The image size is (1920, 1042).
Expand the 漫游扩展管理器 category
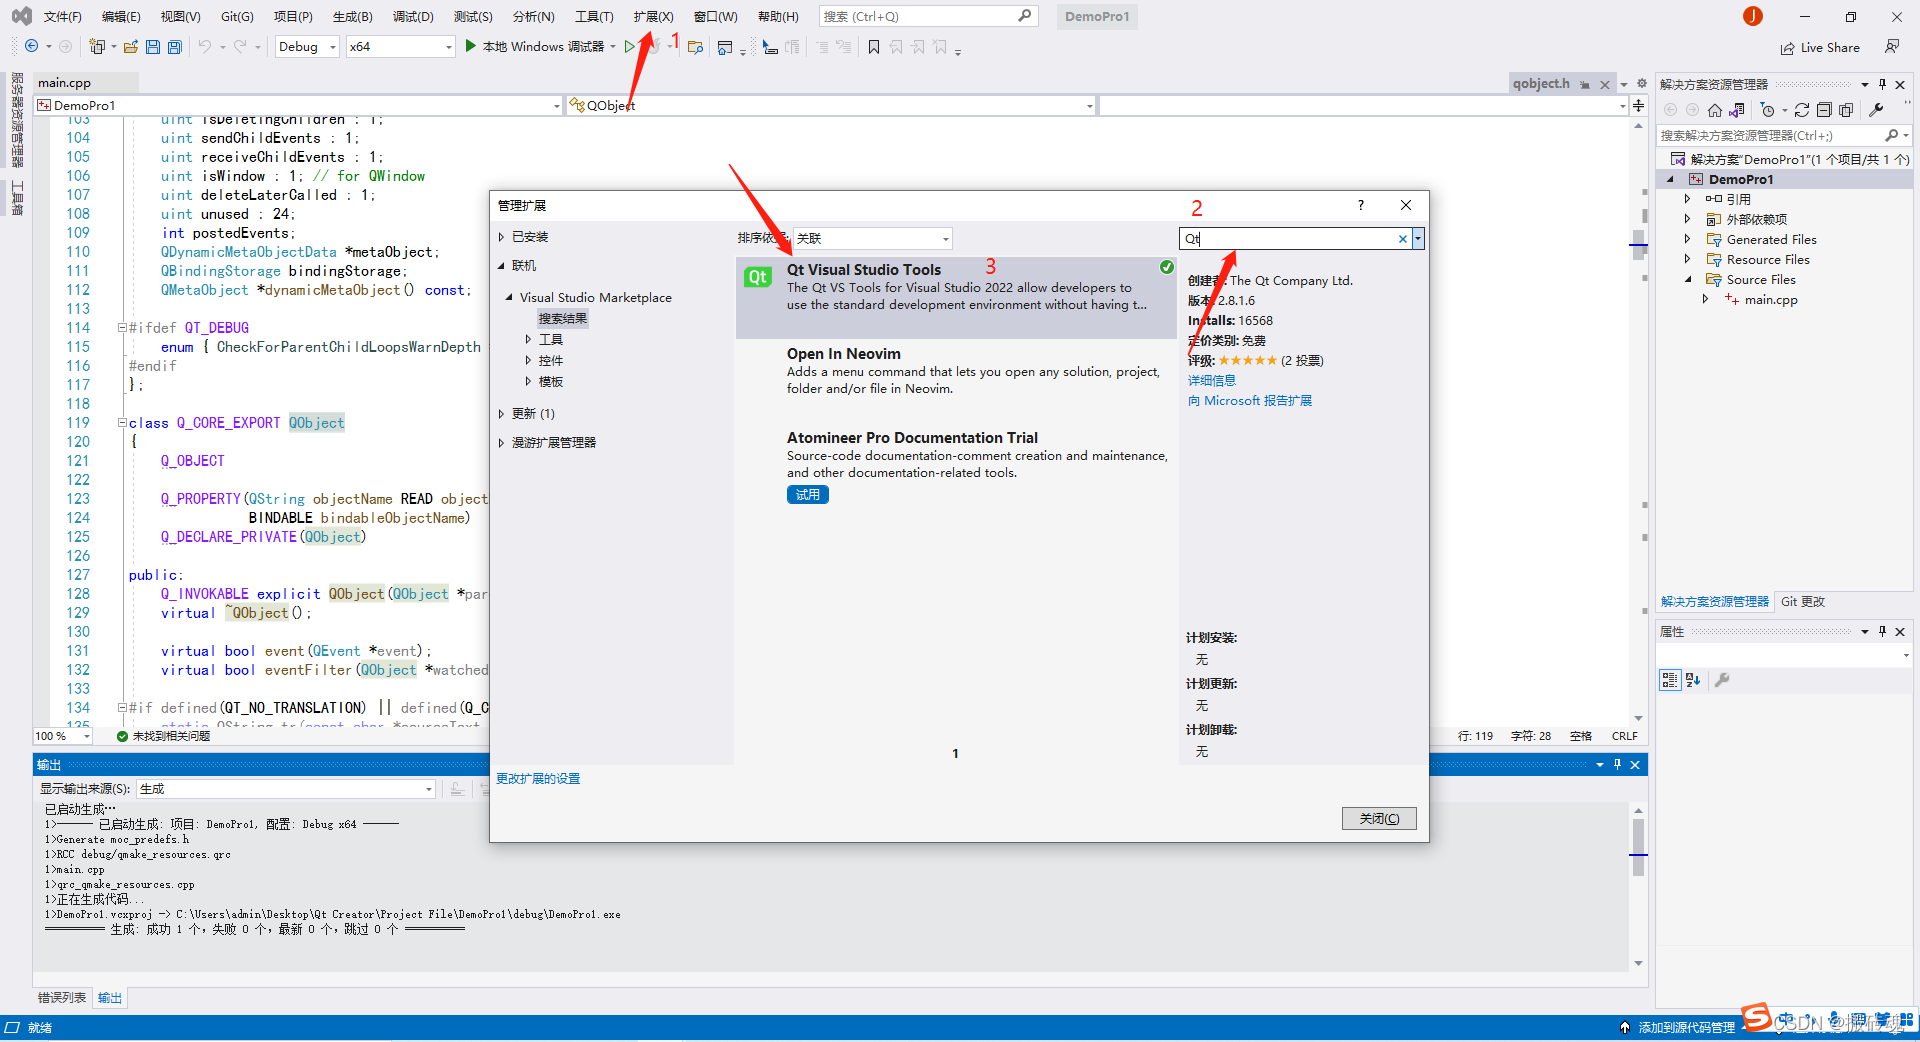(x=502, y=442)
